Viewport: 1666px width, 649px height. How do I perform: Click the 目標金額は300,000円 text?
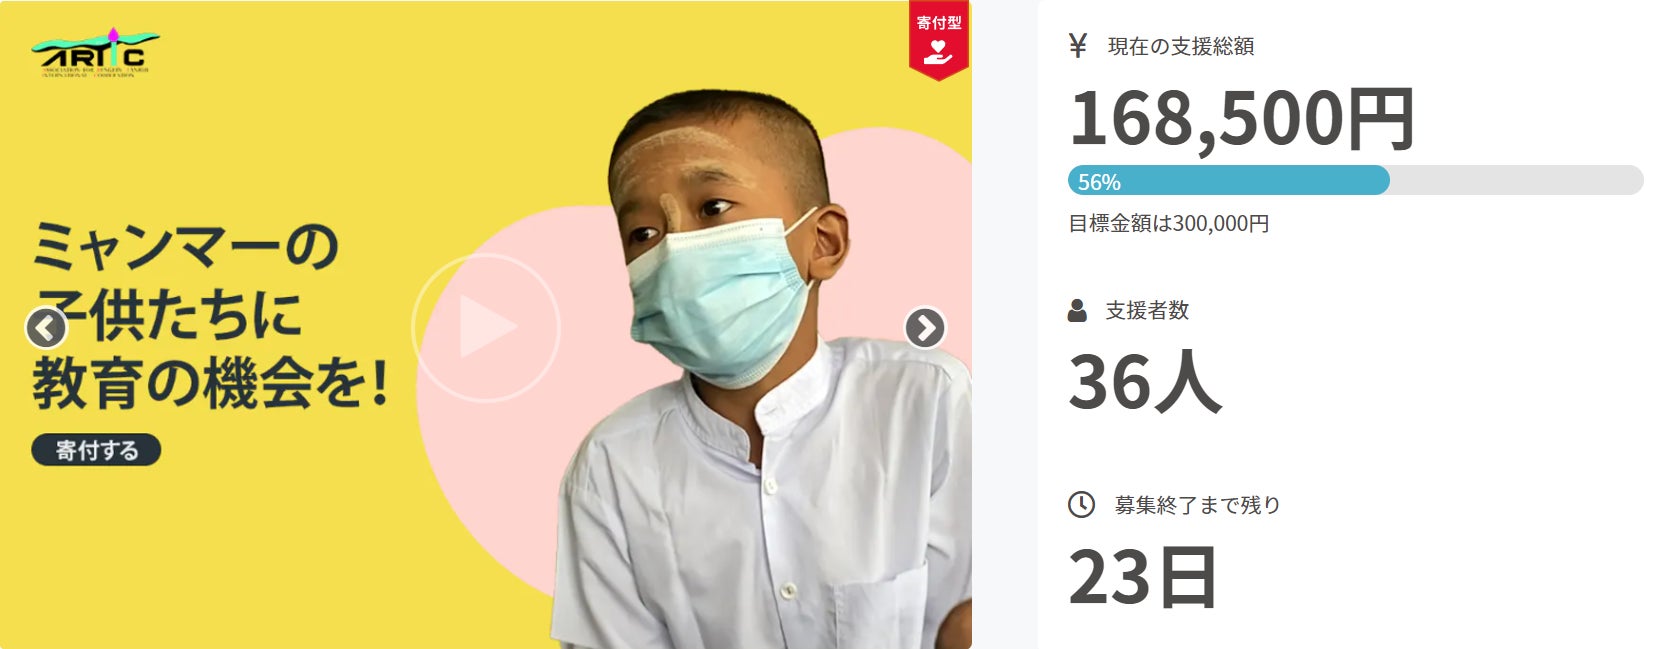point(1169,224)
